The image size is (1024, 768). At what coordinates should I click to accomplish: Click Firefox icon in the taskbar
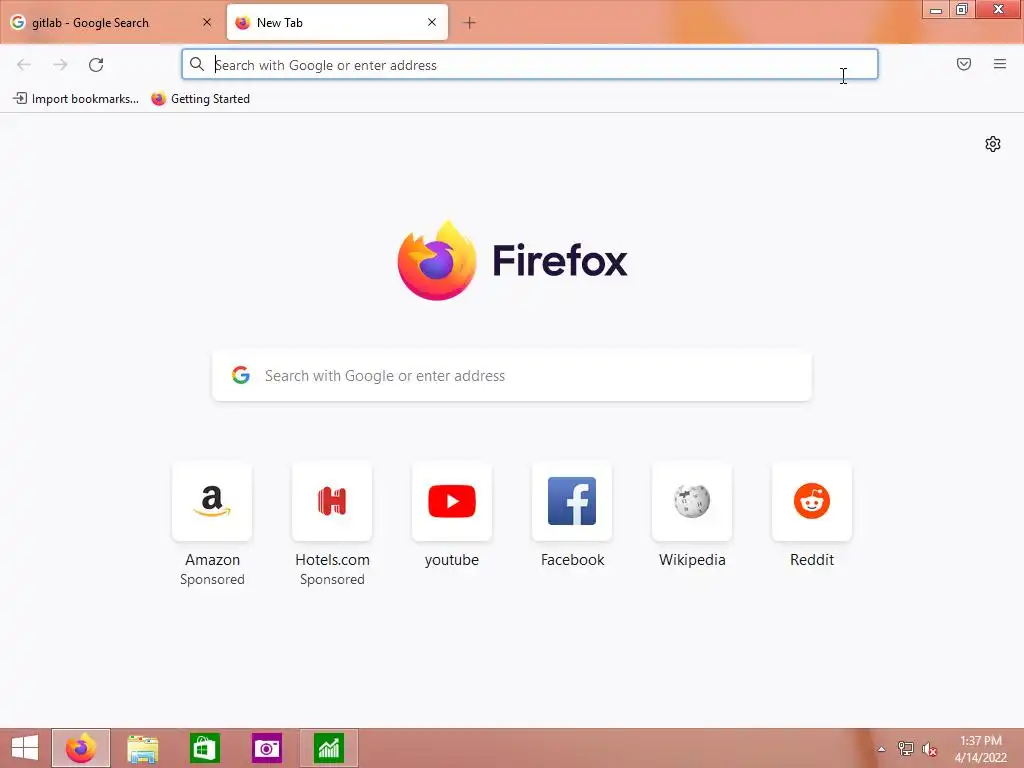[81, 748]
